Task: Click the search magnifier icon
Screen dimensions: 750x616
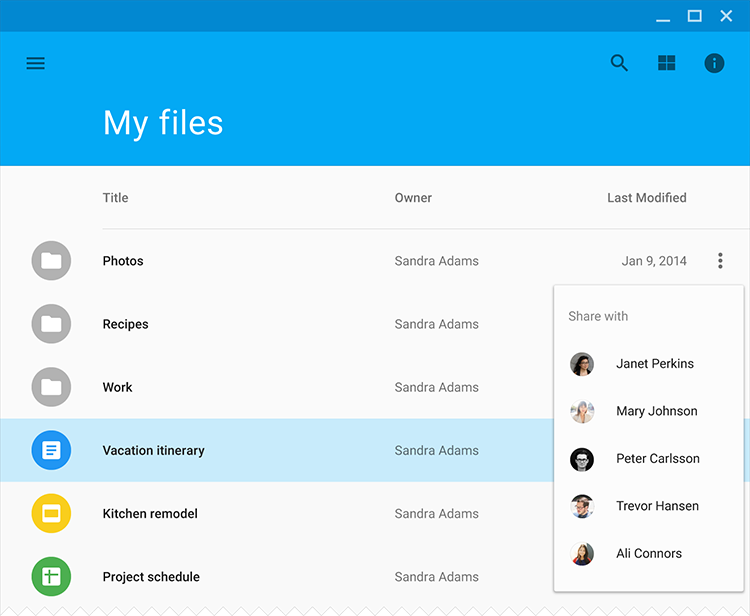Action: coord(619,63)
